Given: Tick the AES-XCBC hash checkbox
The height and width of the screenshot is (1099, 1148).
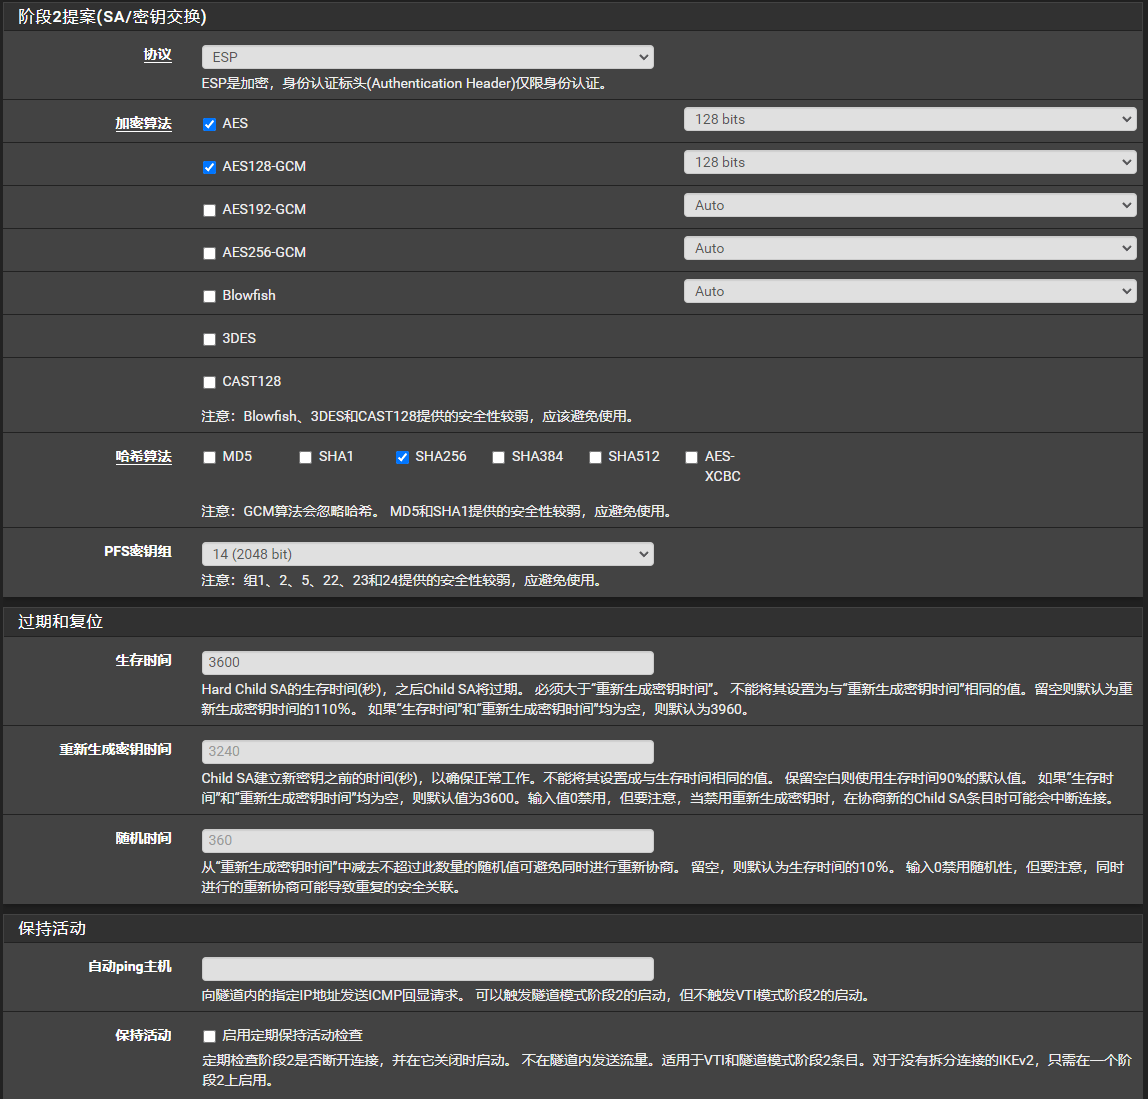Looking at the screenshot, I should pyautogui.click(x=691, y=457).
